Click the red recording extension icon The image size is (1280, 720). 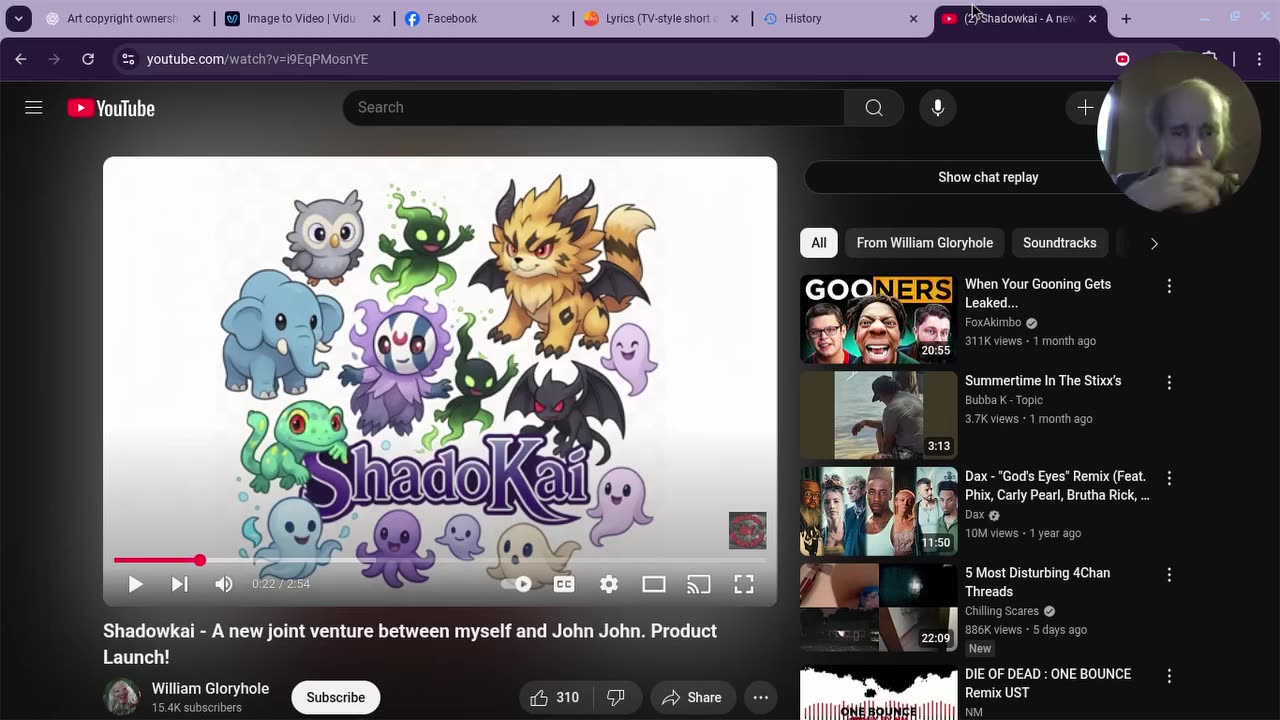pos(1122,59)
